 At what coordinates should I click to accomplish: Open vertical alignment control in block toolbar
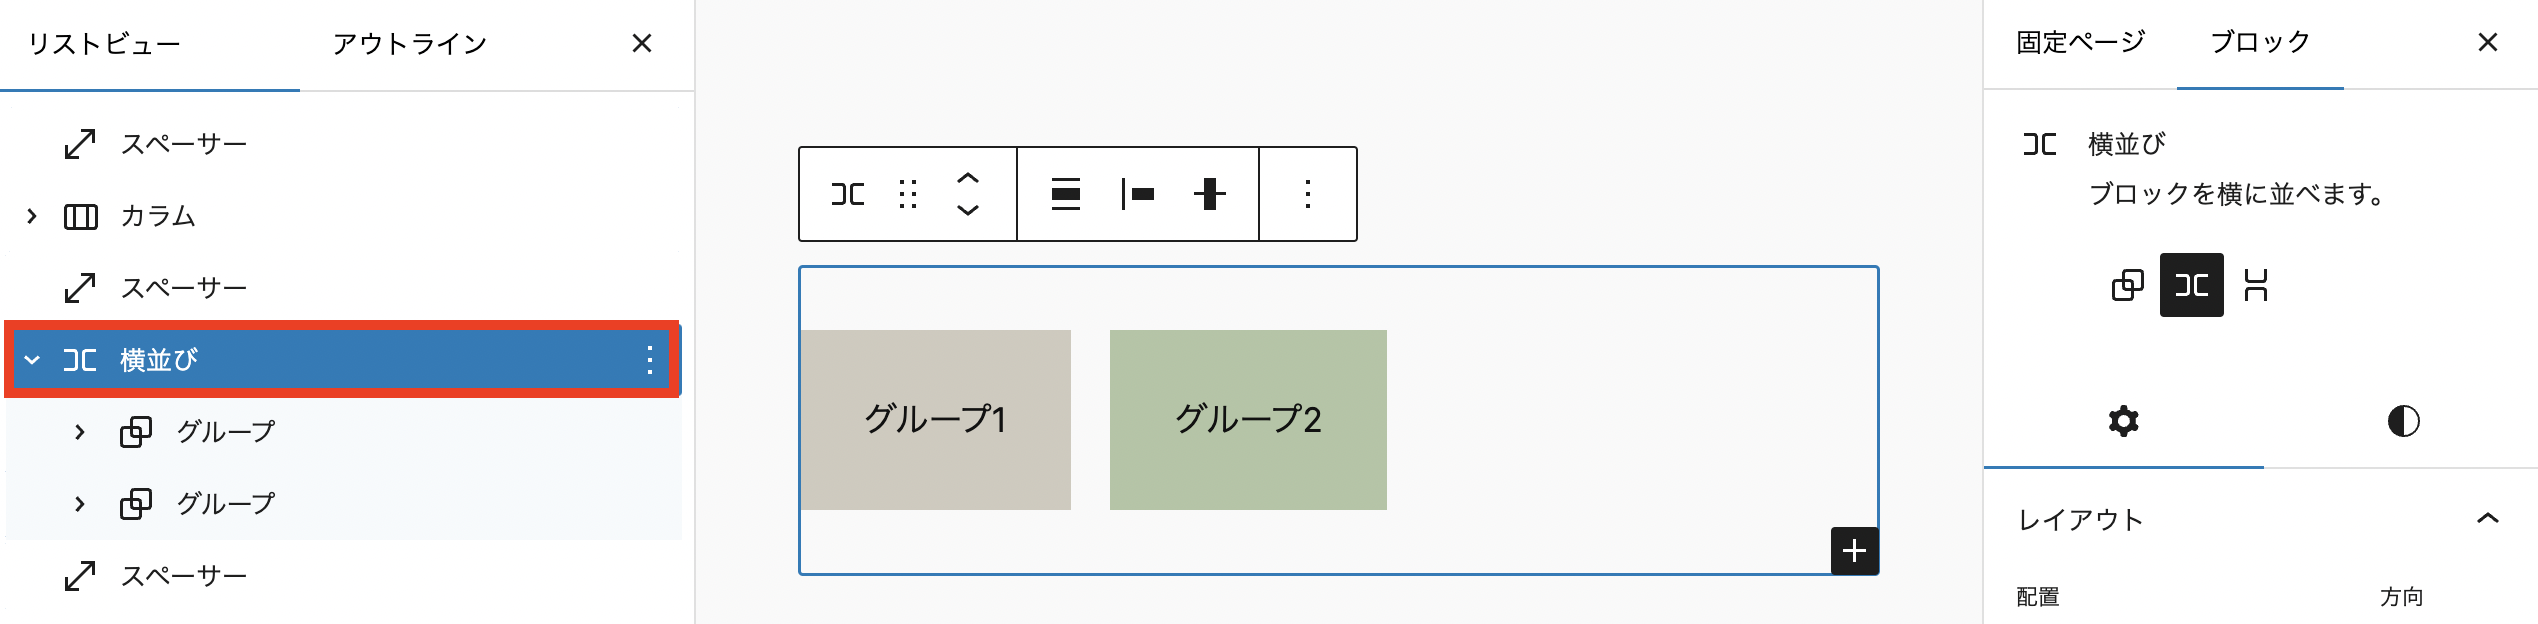[1210, 194]
